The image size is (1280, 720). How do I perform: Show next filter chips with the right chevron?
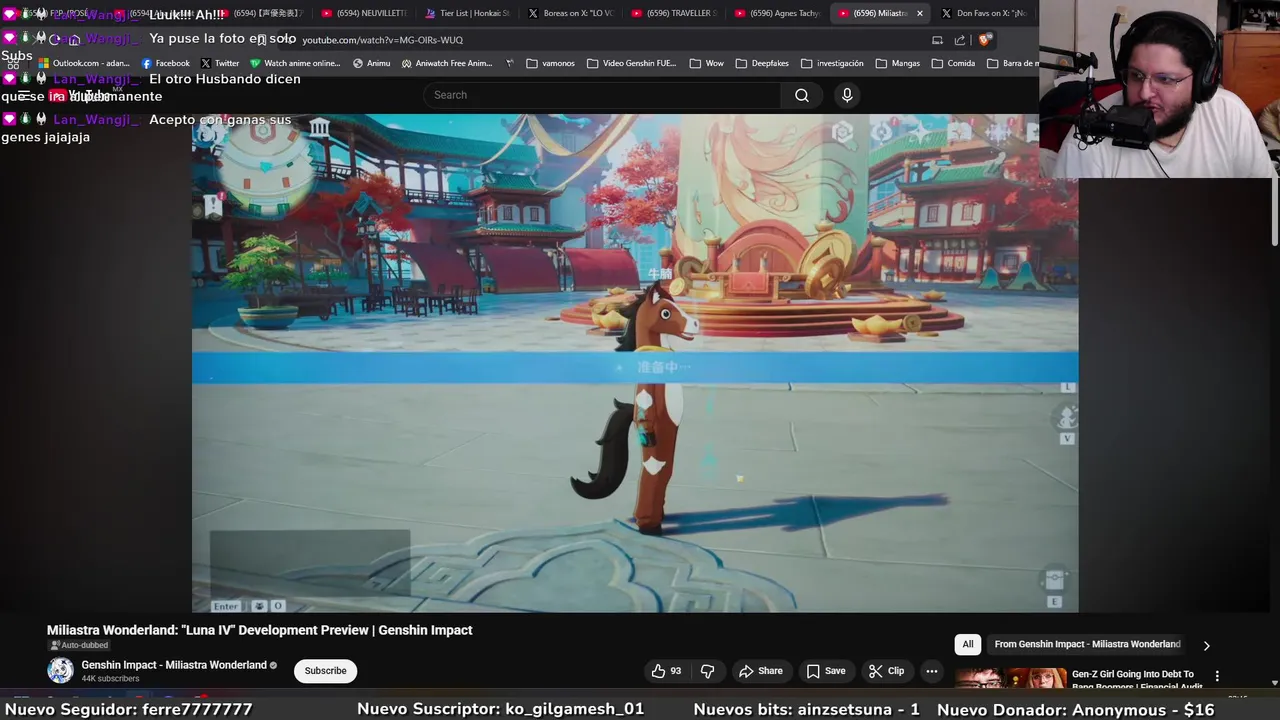click(1206, 645)
